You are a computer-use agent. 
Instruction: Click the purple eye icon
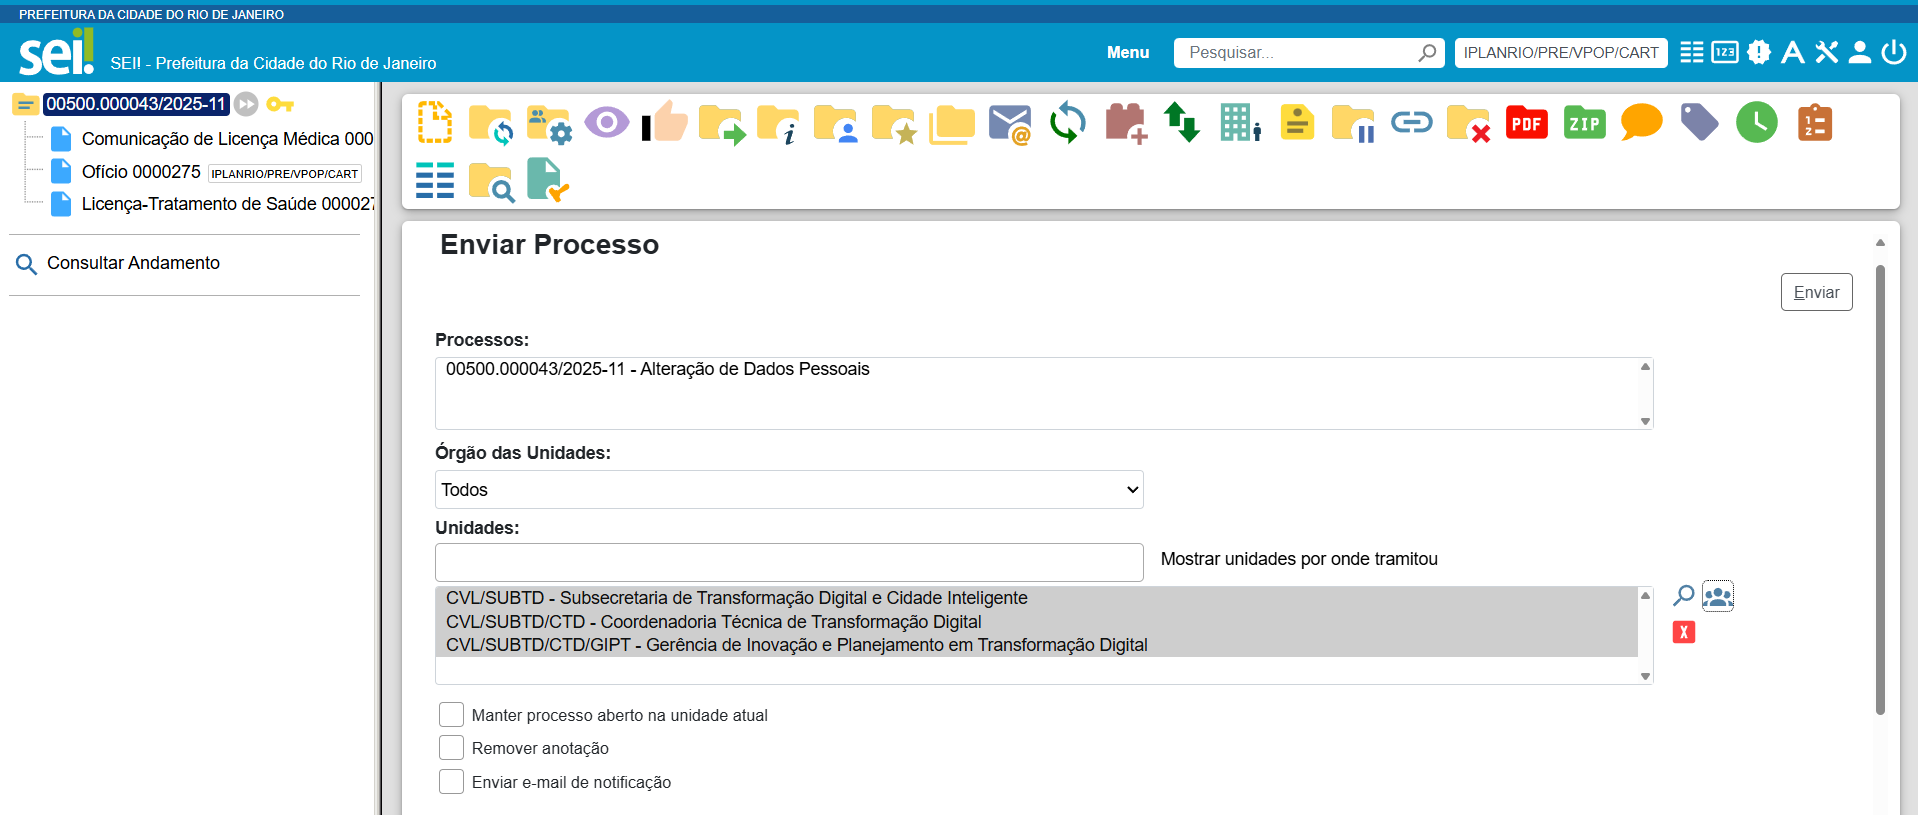click(606, 123)
